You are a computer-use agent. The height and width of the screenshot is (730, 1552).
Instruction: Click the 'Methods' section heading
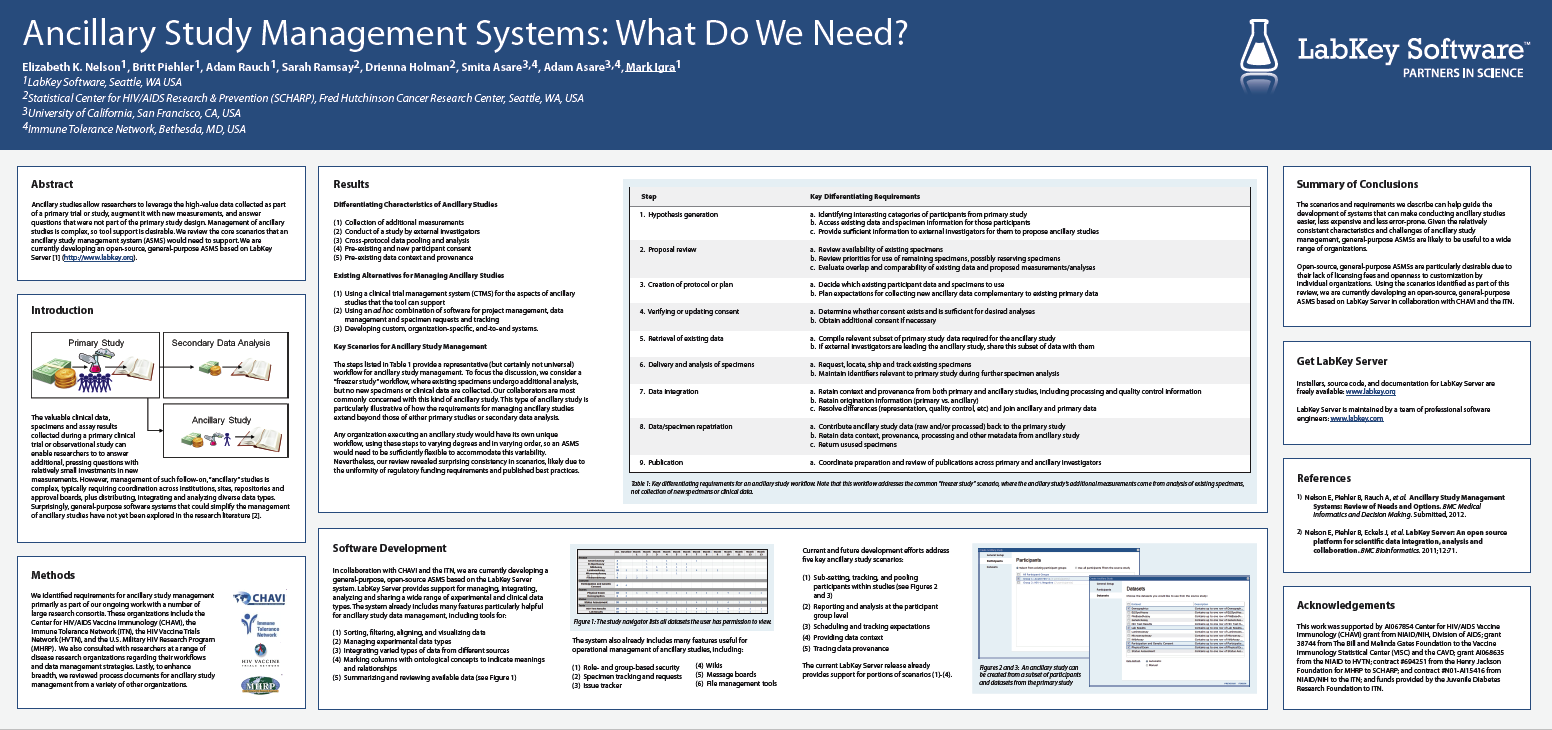click(53, 575)
